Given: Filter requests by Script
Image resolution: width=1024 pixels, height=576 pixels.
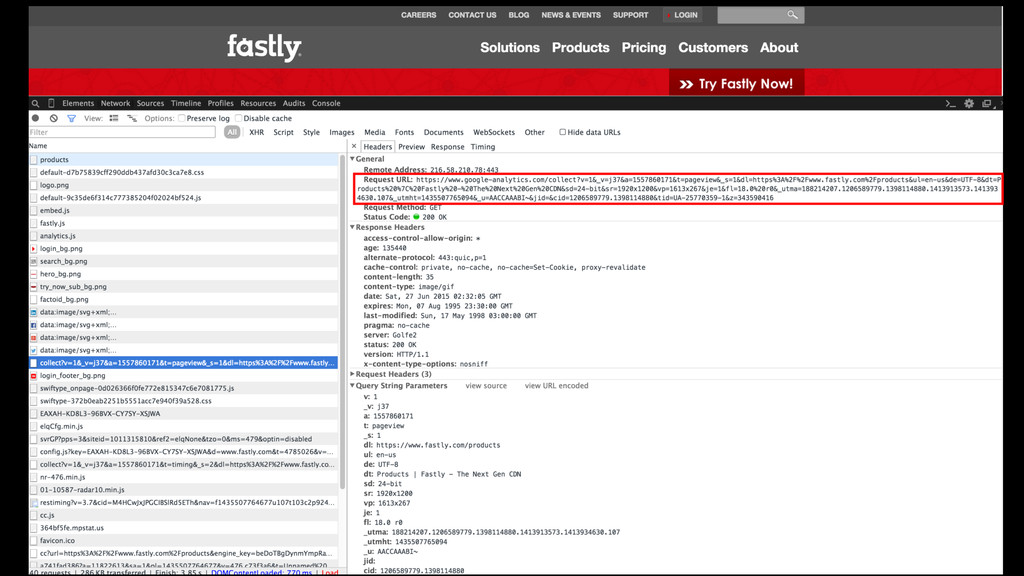Looking at the screenshot, I should [x=283, y=132].
